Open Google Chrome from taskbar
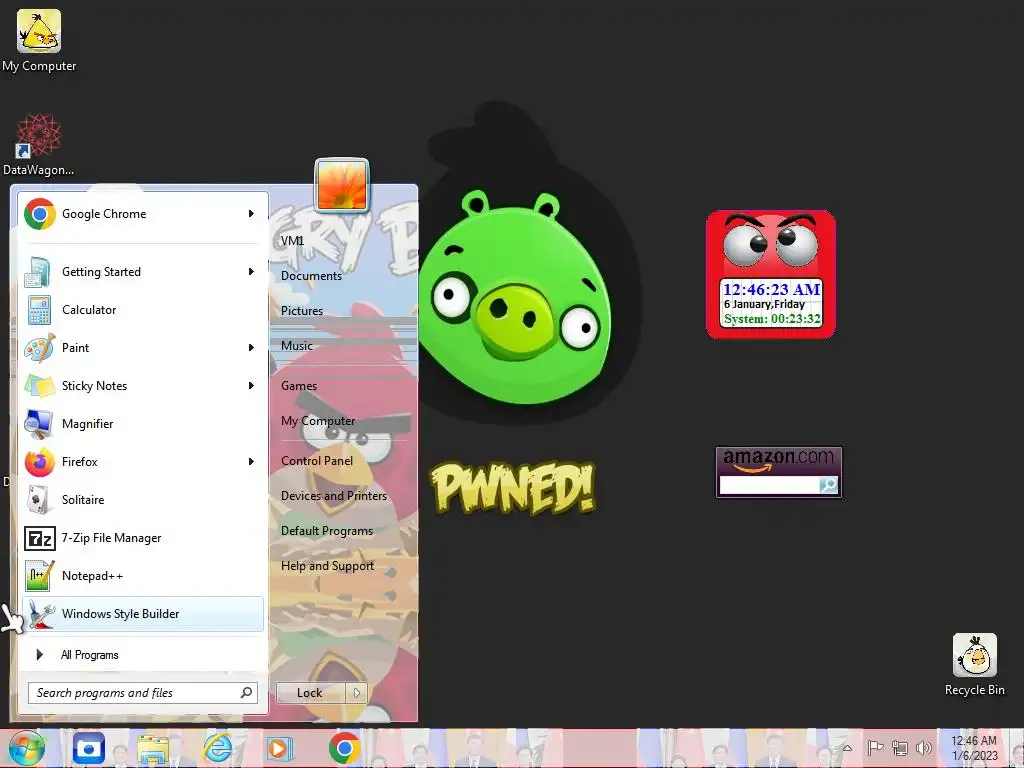Viewport: 1024px width, 768px height. (344, 748)
